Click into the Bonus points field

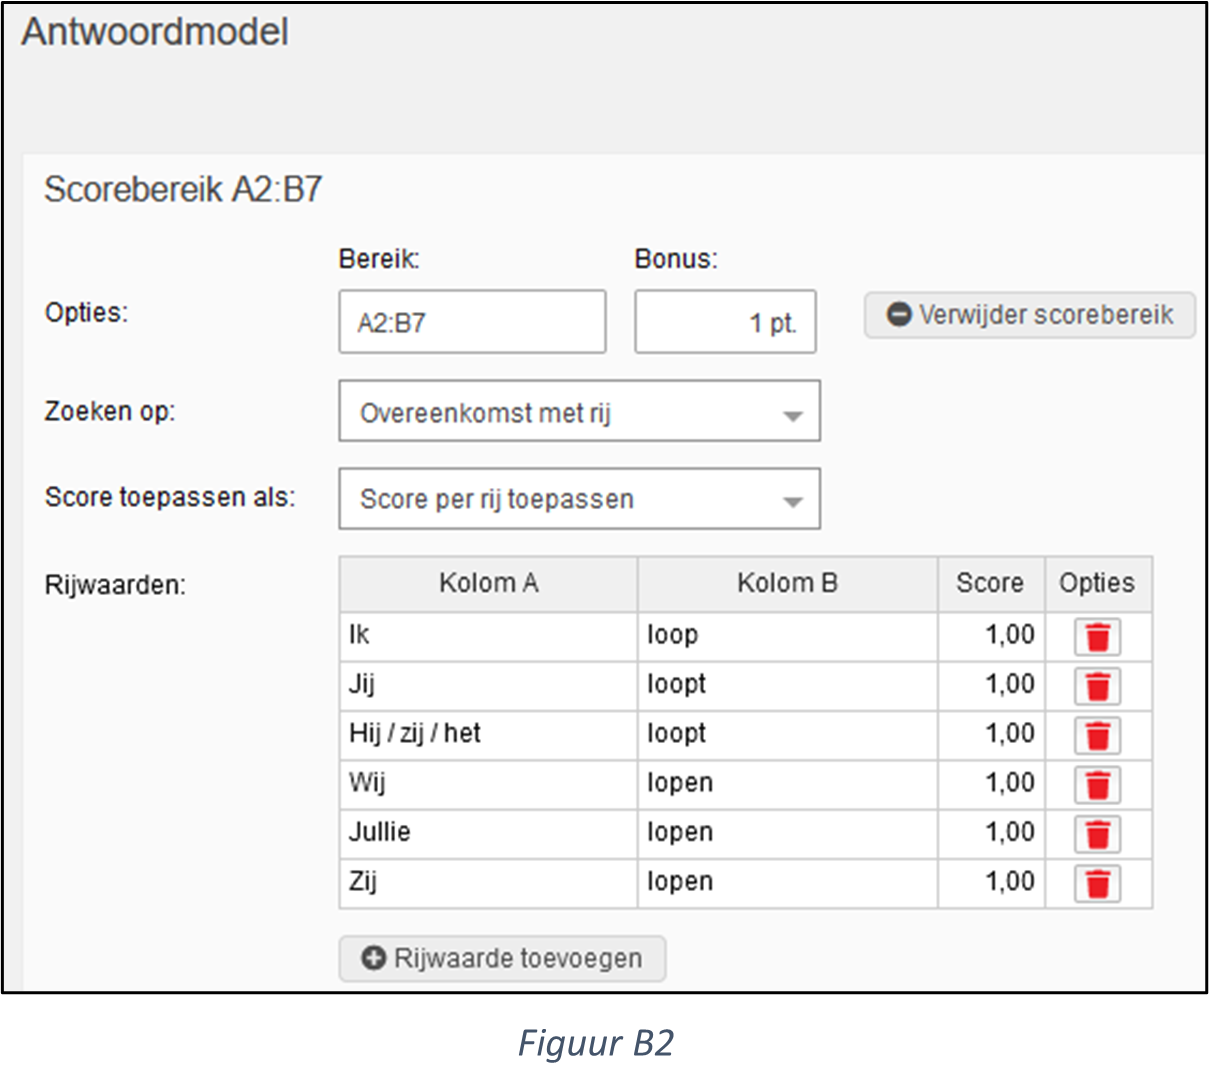725,322
